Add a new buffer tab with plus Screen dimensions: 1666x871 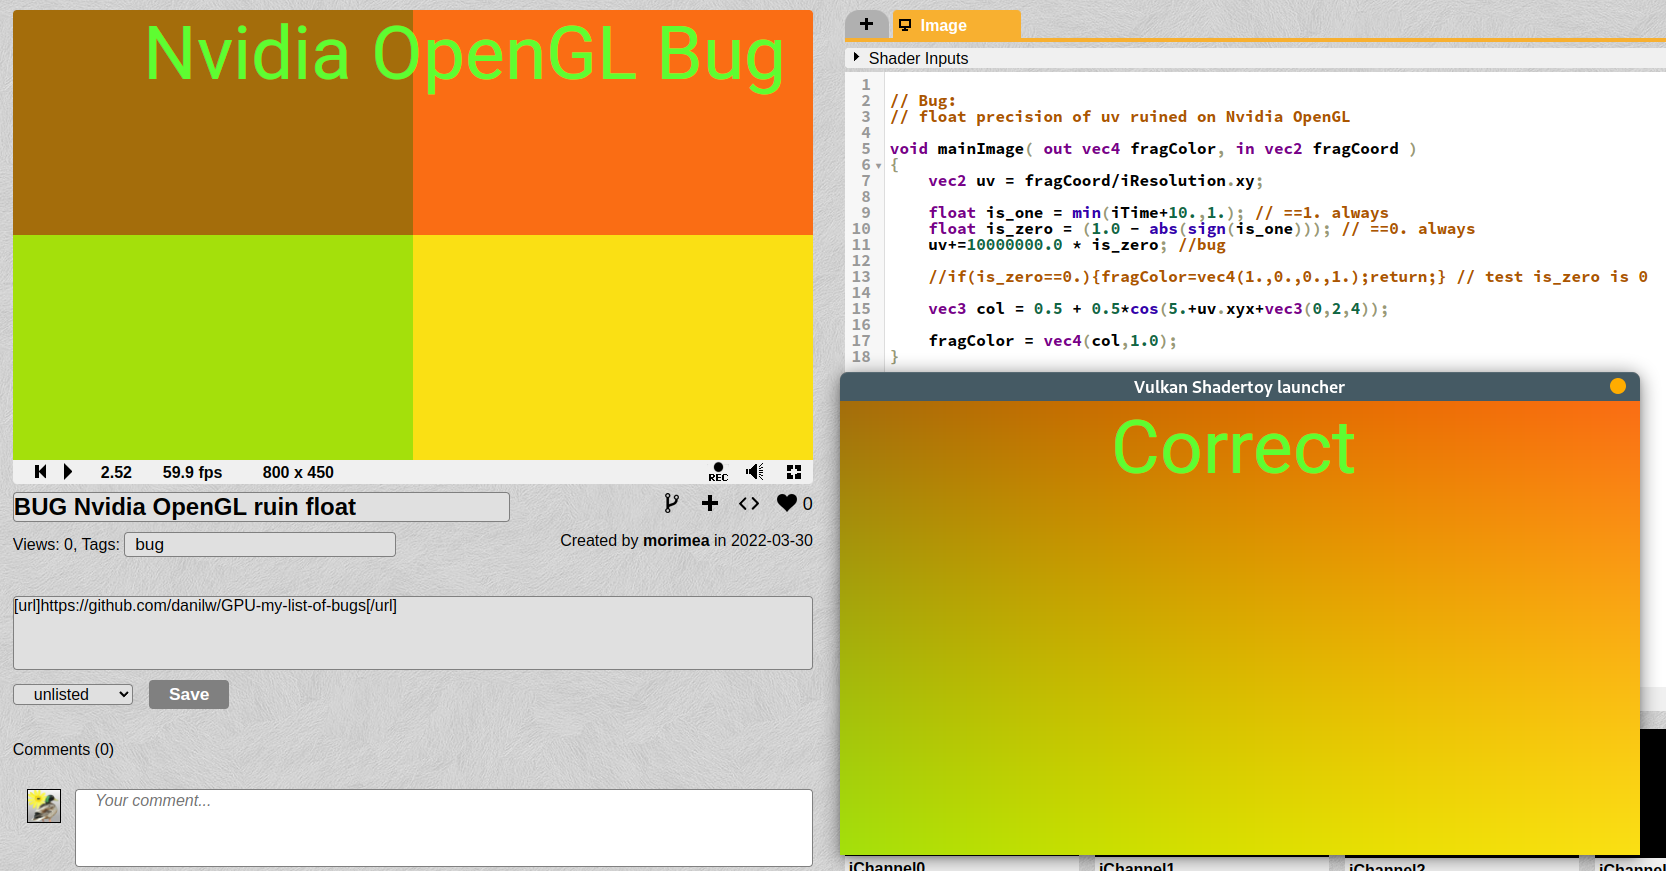pyautogui.click(x=866, y=24)
